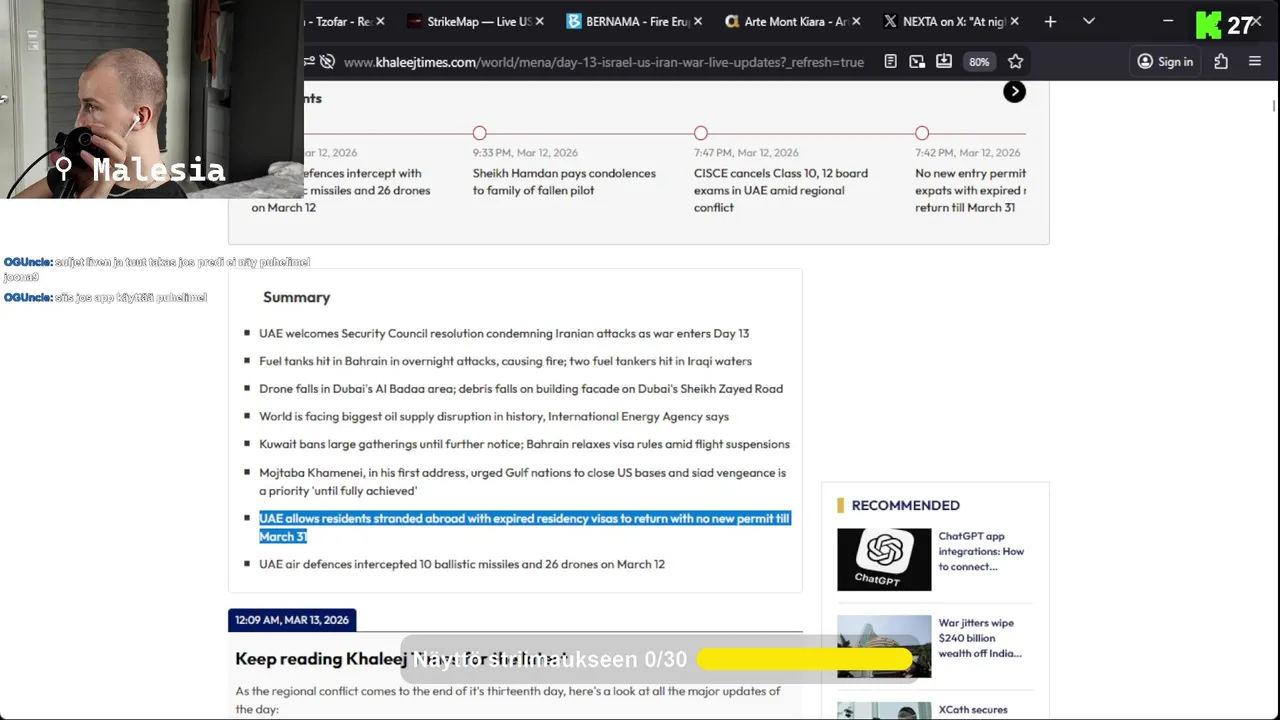Open War jitters wipe $240 billion article
Image resolution: width=1280 pixels, height=720 pixels.
980,638
